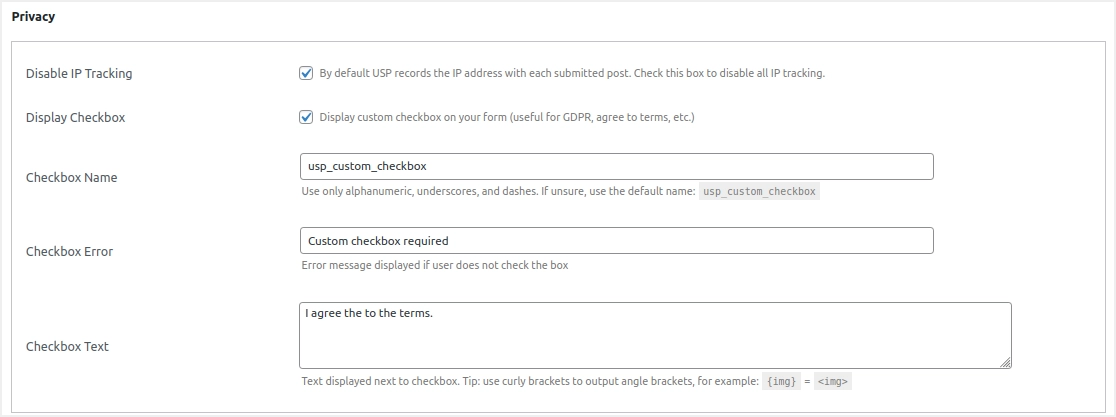Toggle the Display Checkbox option
Image resolution: width=1116 pixels, height=417 pixels.
tap(306, 117)
